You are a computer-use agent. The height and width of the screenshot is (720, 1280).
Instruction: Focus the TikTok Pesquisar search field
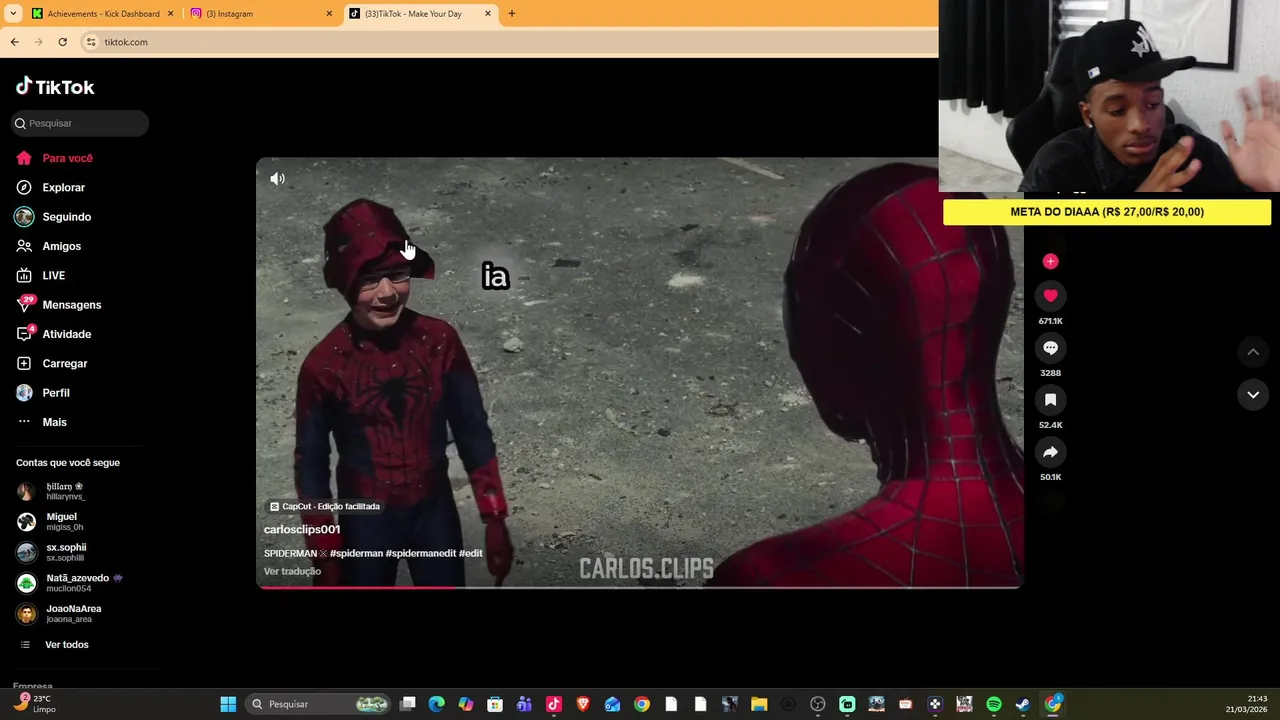coord(80,123)
